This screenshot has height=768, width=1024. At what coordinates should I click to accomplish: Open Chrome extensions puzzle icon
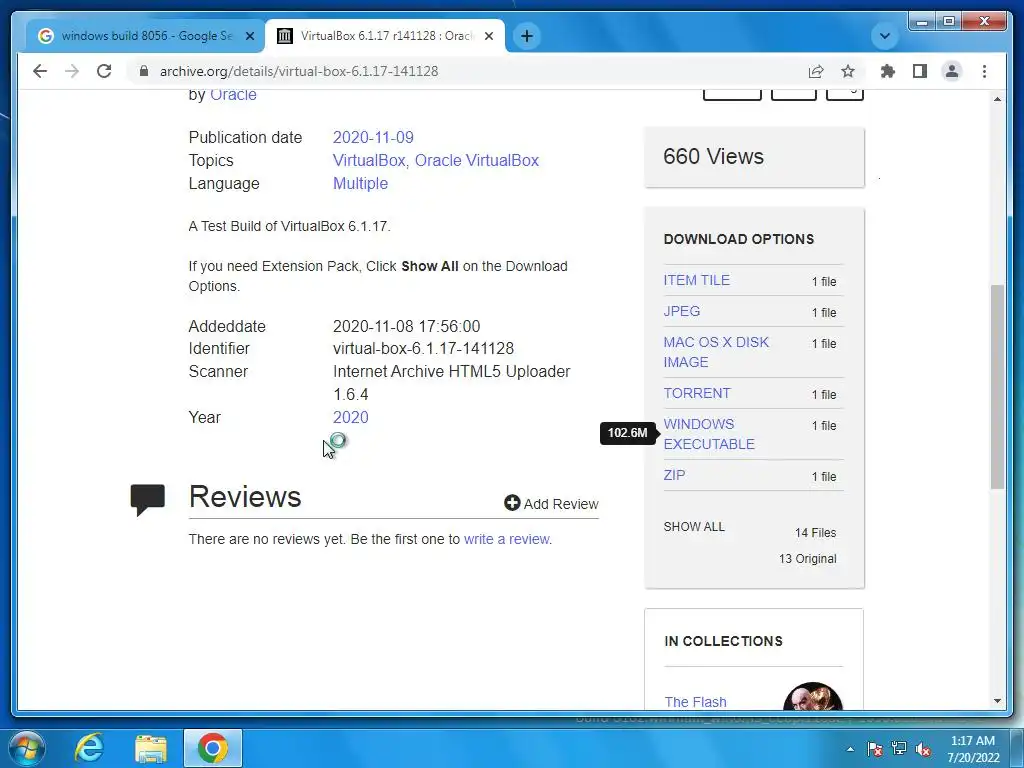click(x=888, y=71)
